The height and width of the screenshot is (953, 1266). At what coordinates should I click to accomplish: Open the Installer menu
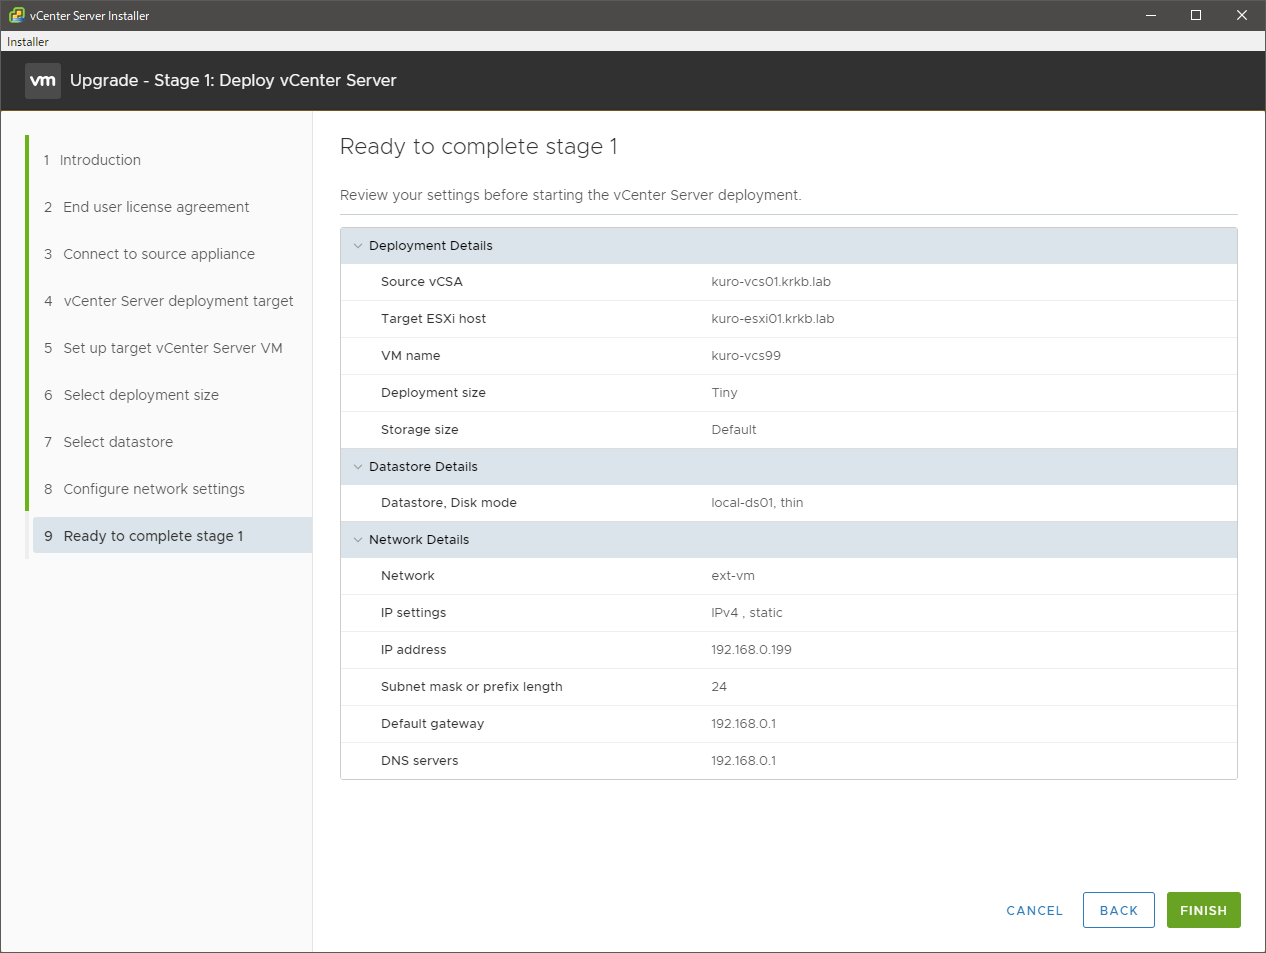point(28,42)
